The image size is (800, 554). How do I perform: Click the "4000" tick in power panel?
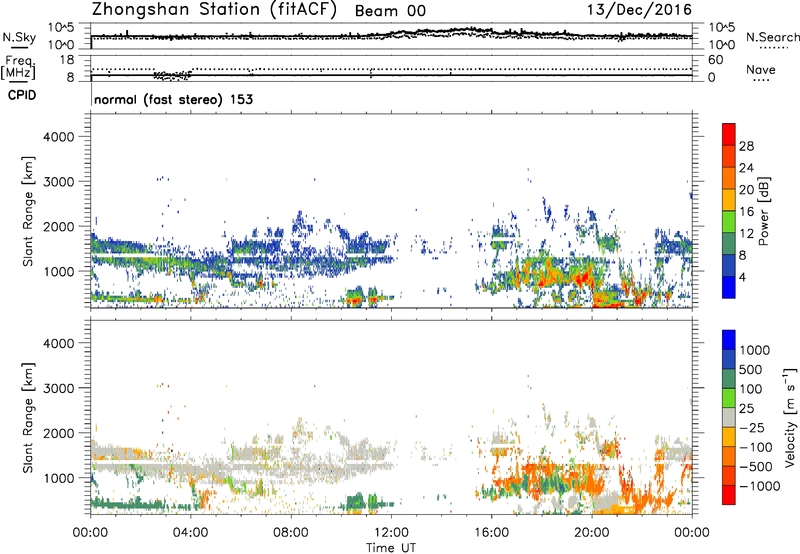pos(58,137)
